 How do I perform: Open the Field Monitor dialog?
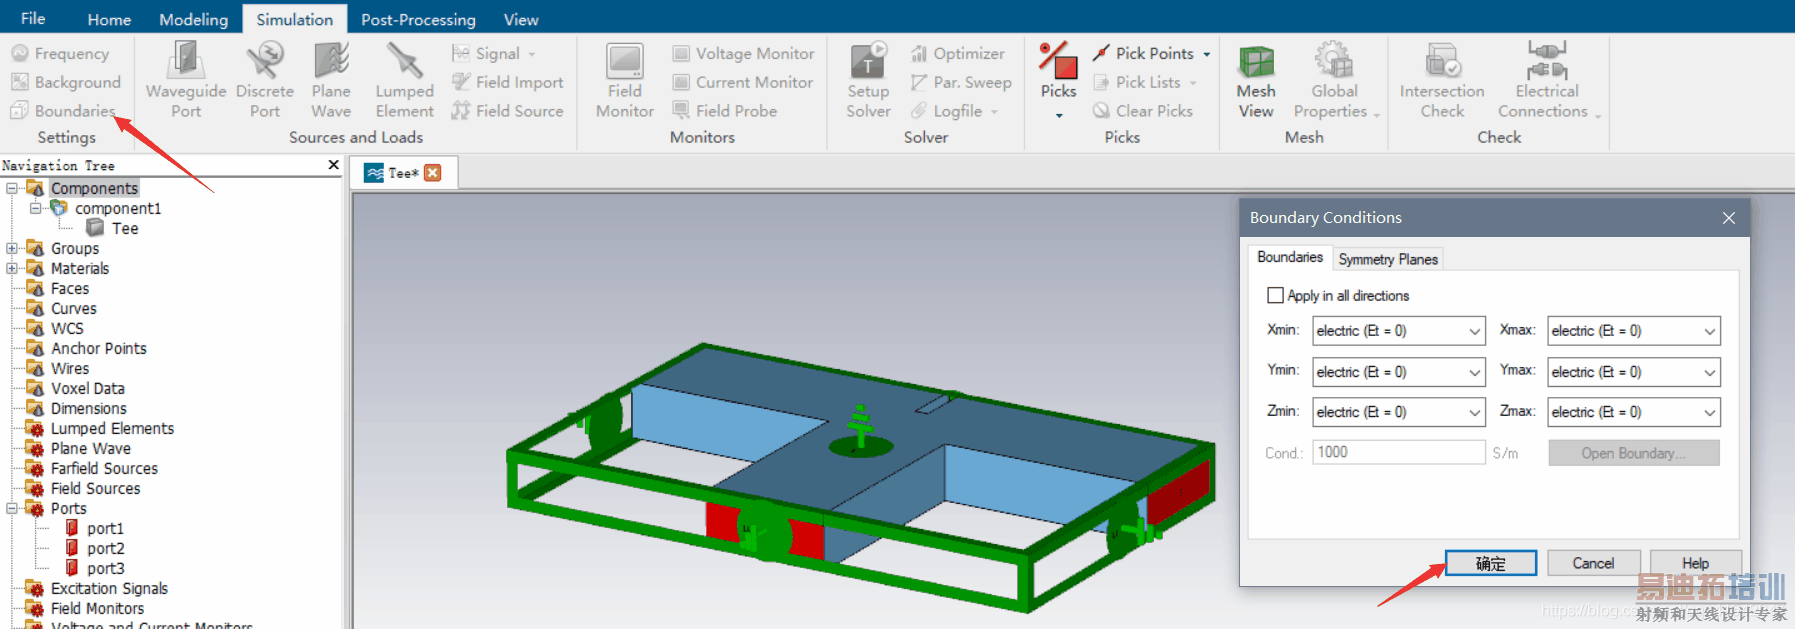tap(625, 80)
